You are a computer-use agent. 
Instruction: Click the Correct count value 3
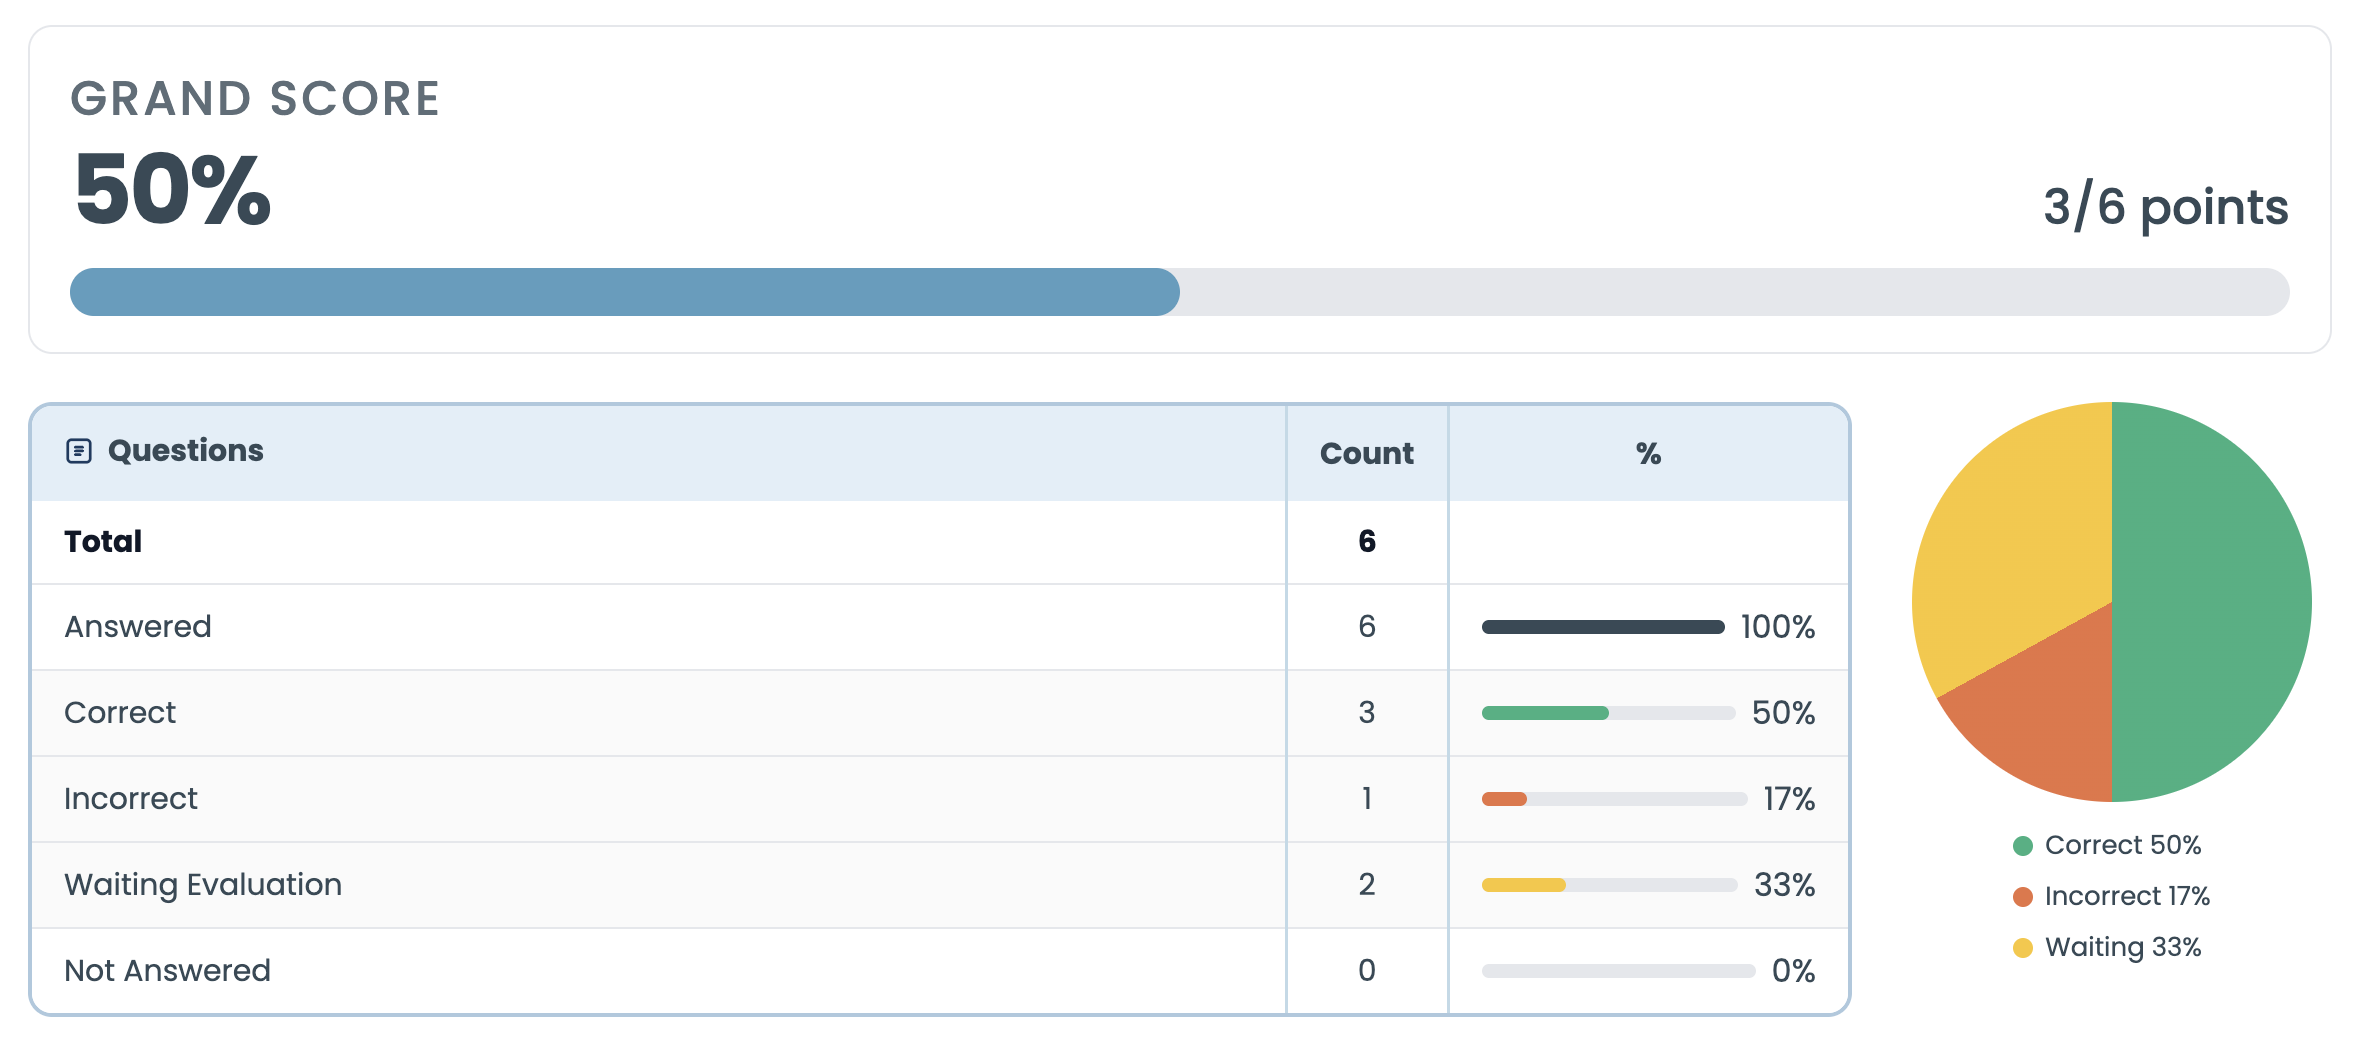click(1367, 713)
